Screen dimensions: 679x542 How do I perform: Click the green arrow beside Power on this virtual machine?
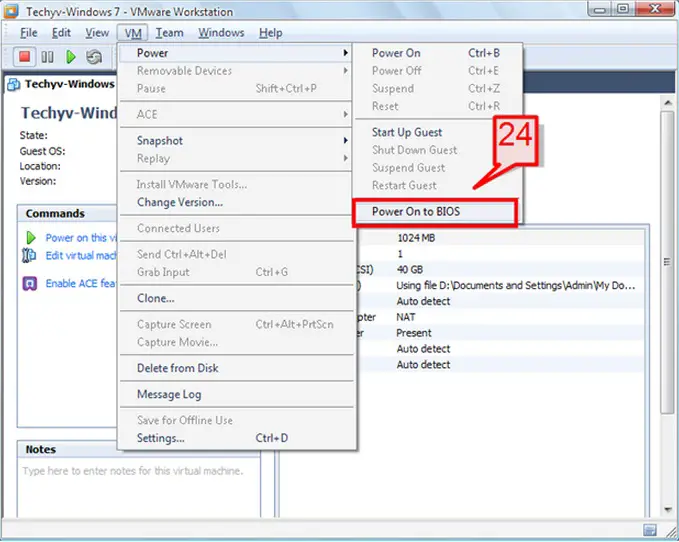coord(31,238)
